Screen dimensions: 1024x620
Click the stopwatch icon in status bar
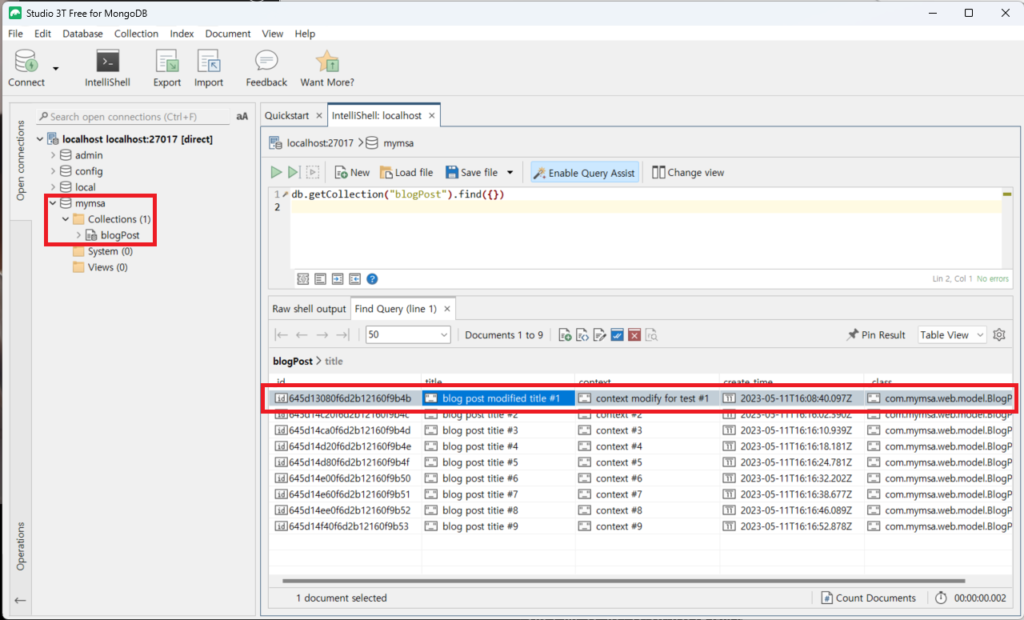[x=941, y=598]
